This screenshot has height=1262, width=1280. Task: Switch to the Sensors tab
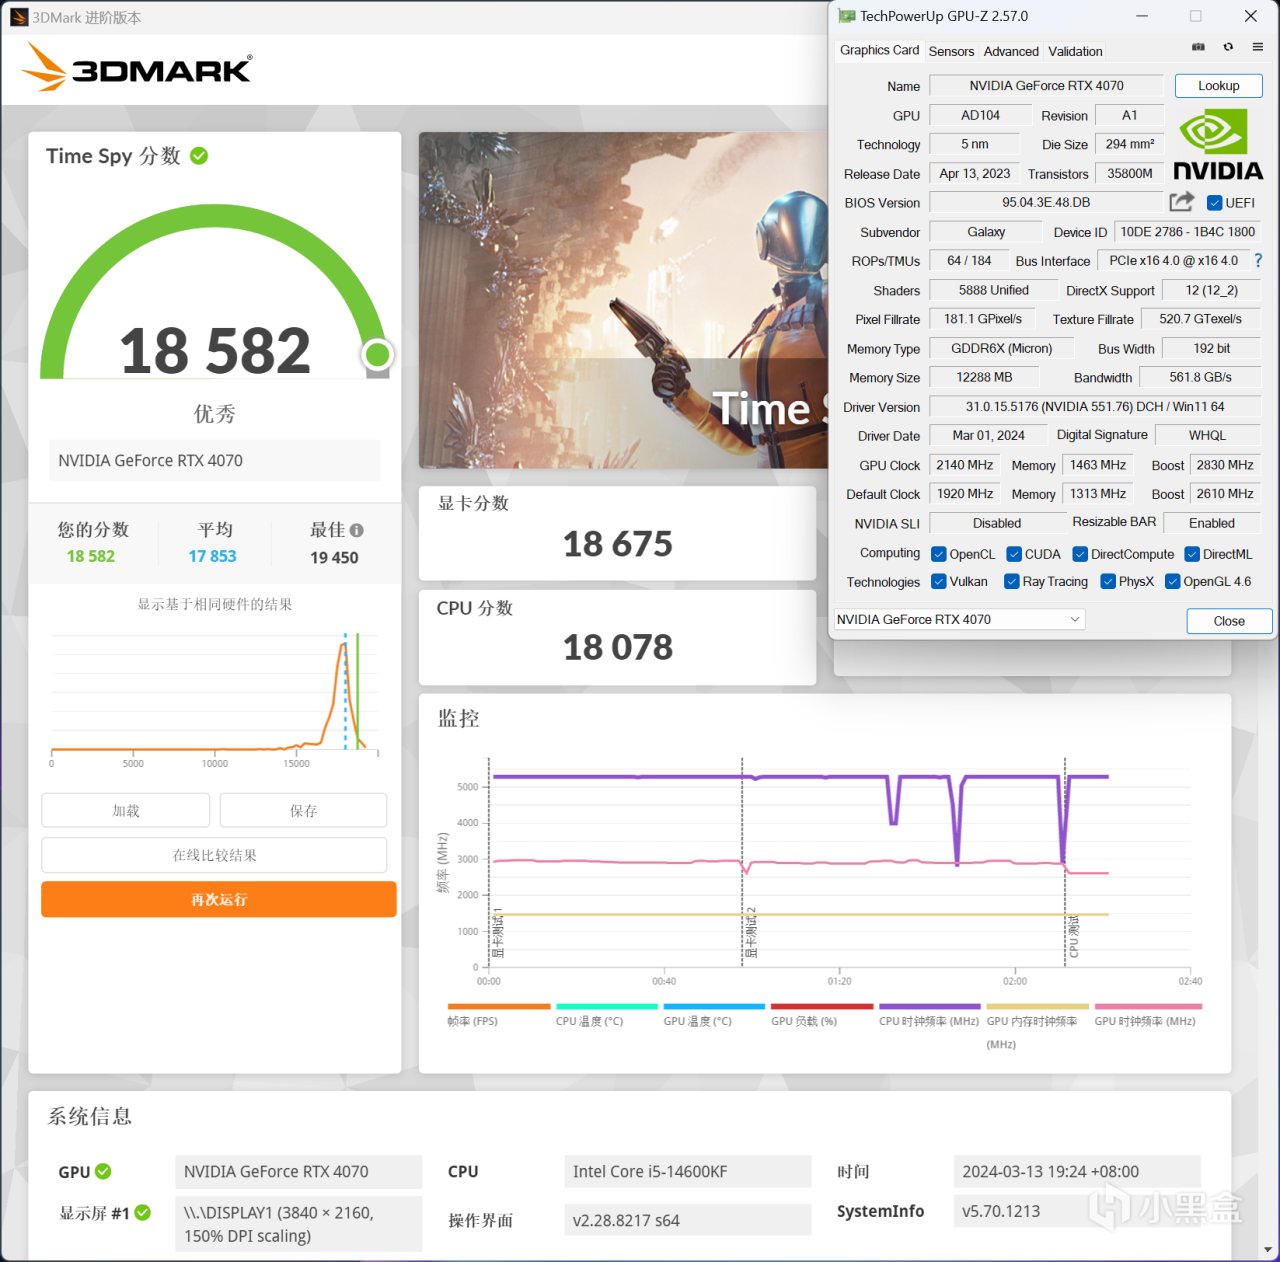[x=951, y=51]
